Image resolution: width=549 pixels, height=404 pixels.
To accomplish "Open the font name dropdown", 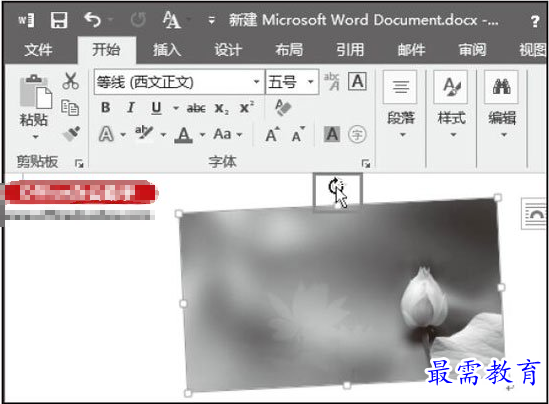I will [257, 82].
